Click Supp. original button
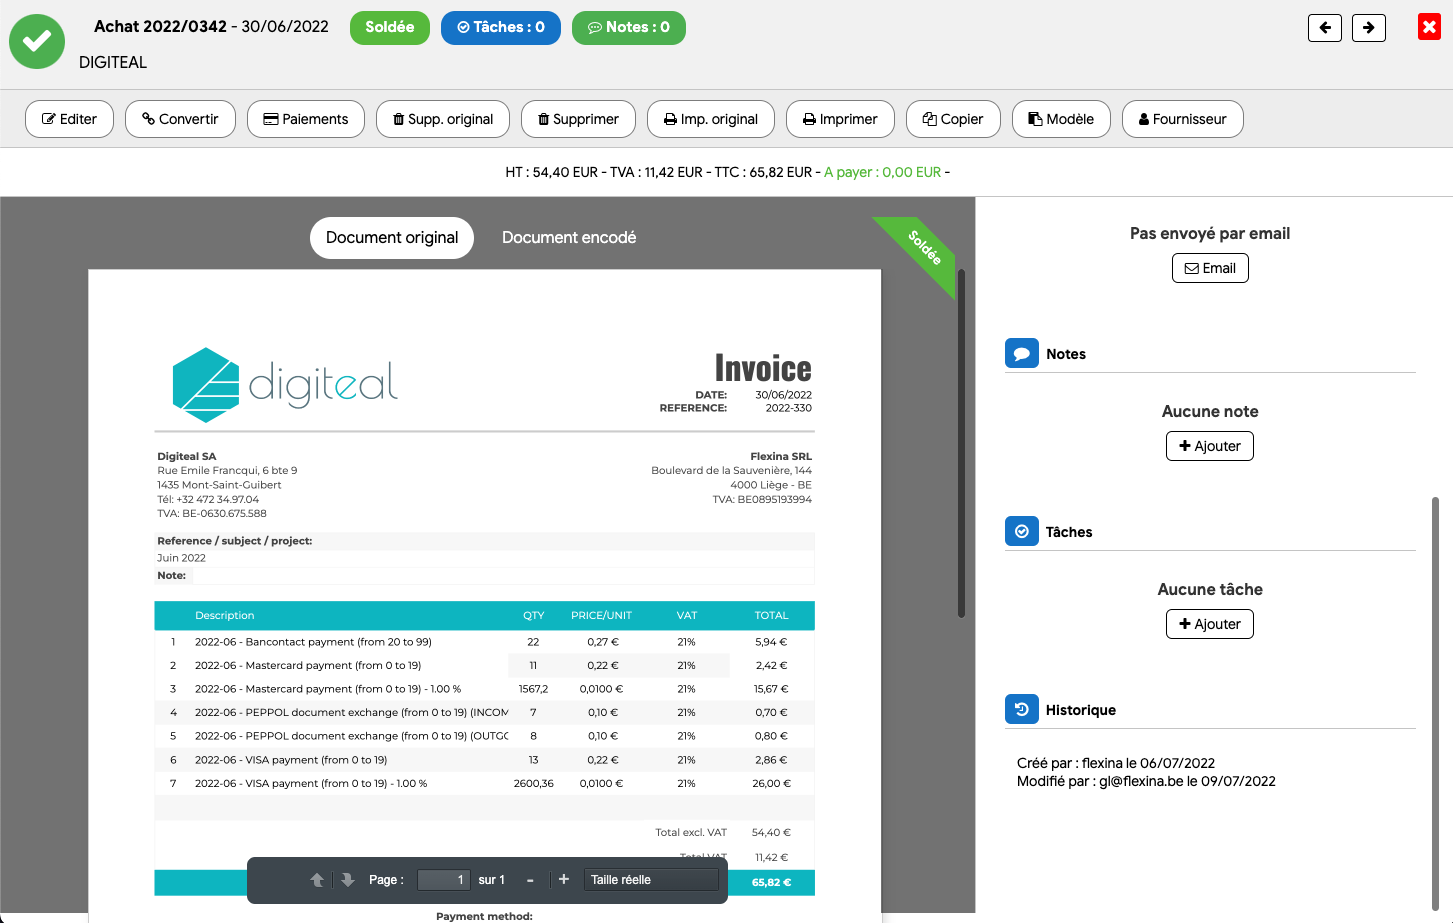The height and width of the screenshot is (923, 1453). [443, 119]
